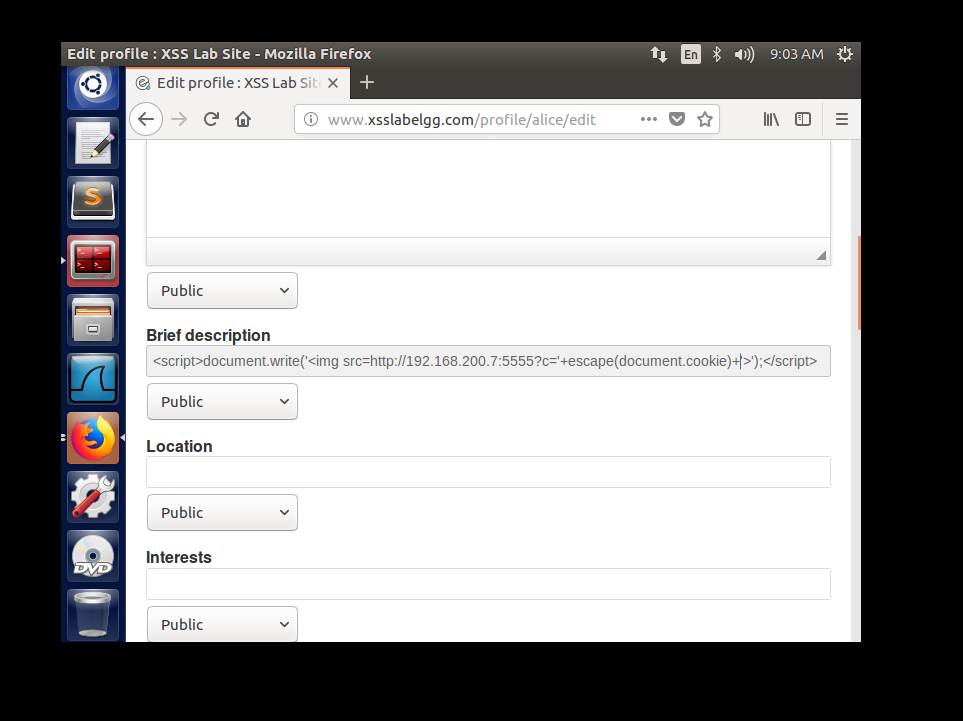963x721 pixels.
Task: Open the Terminator terminal from dock
Action: point(93,261)
